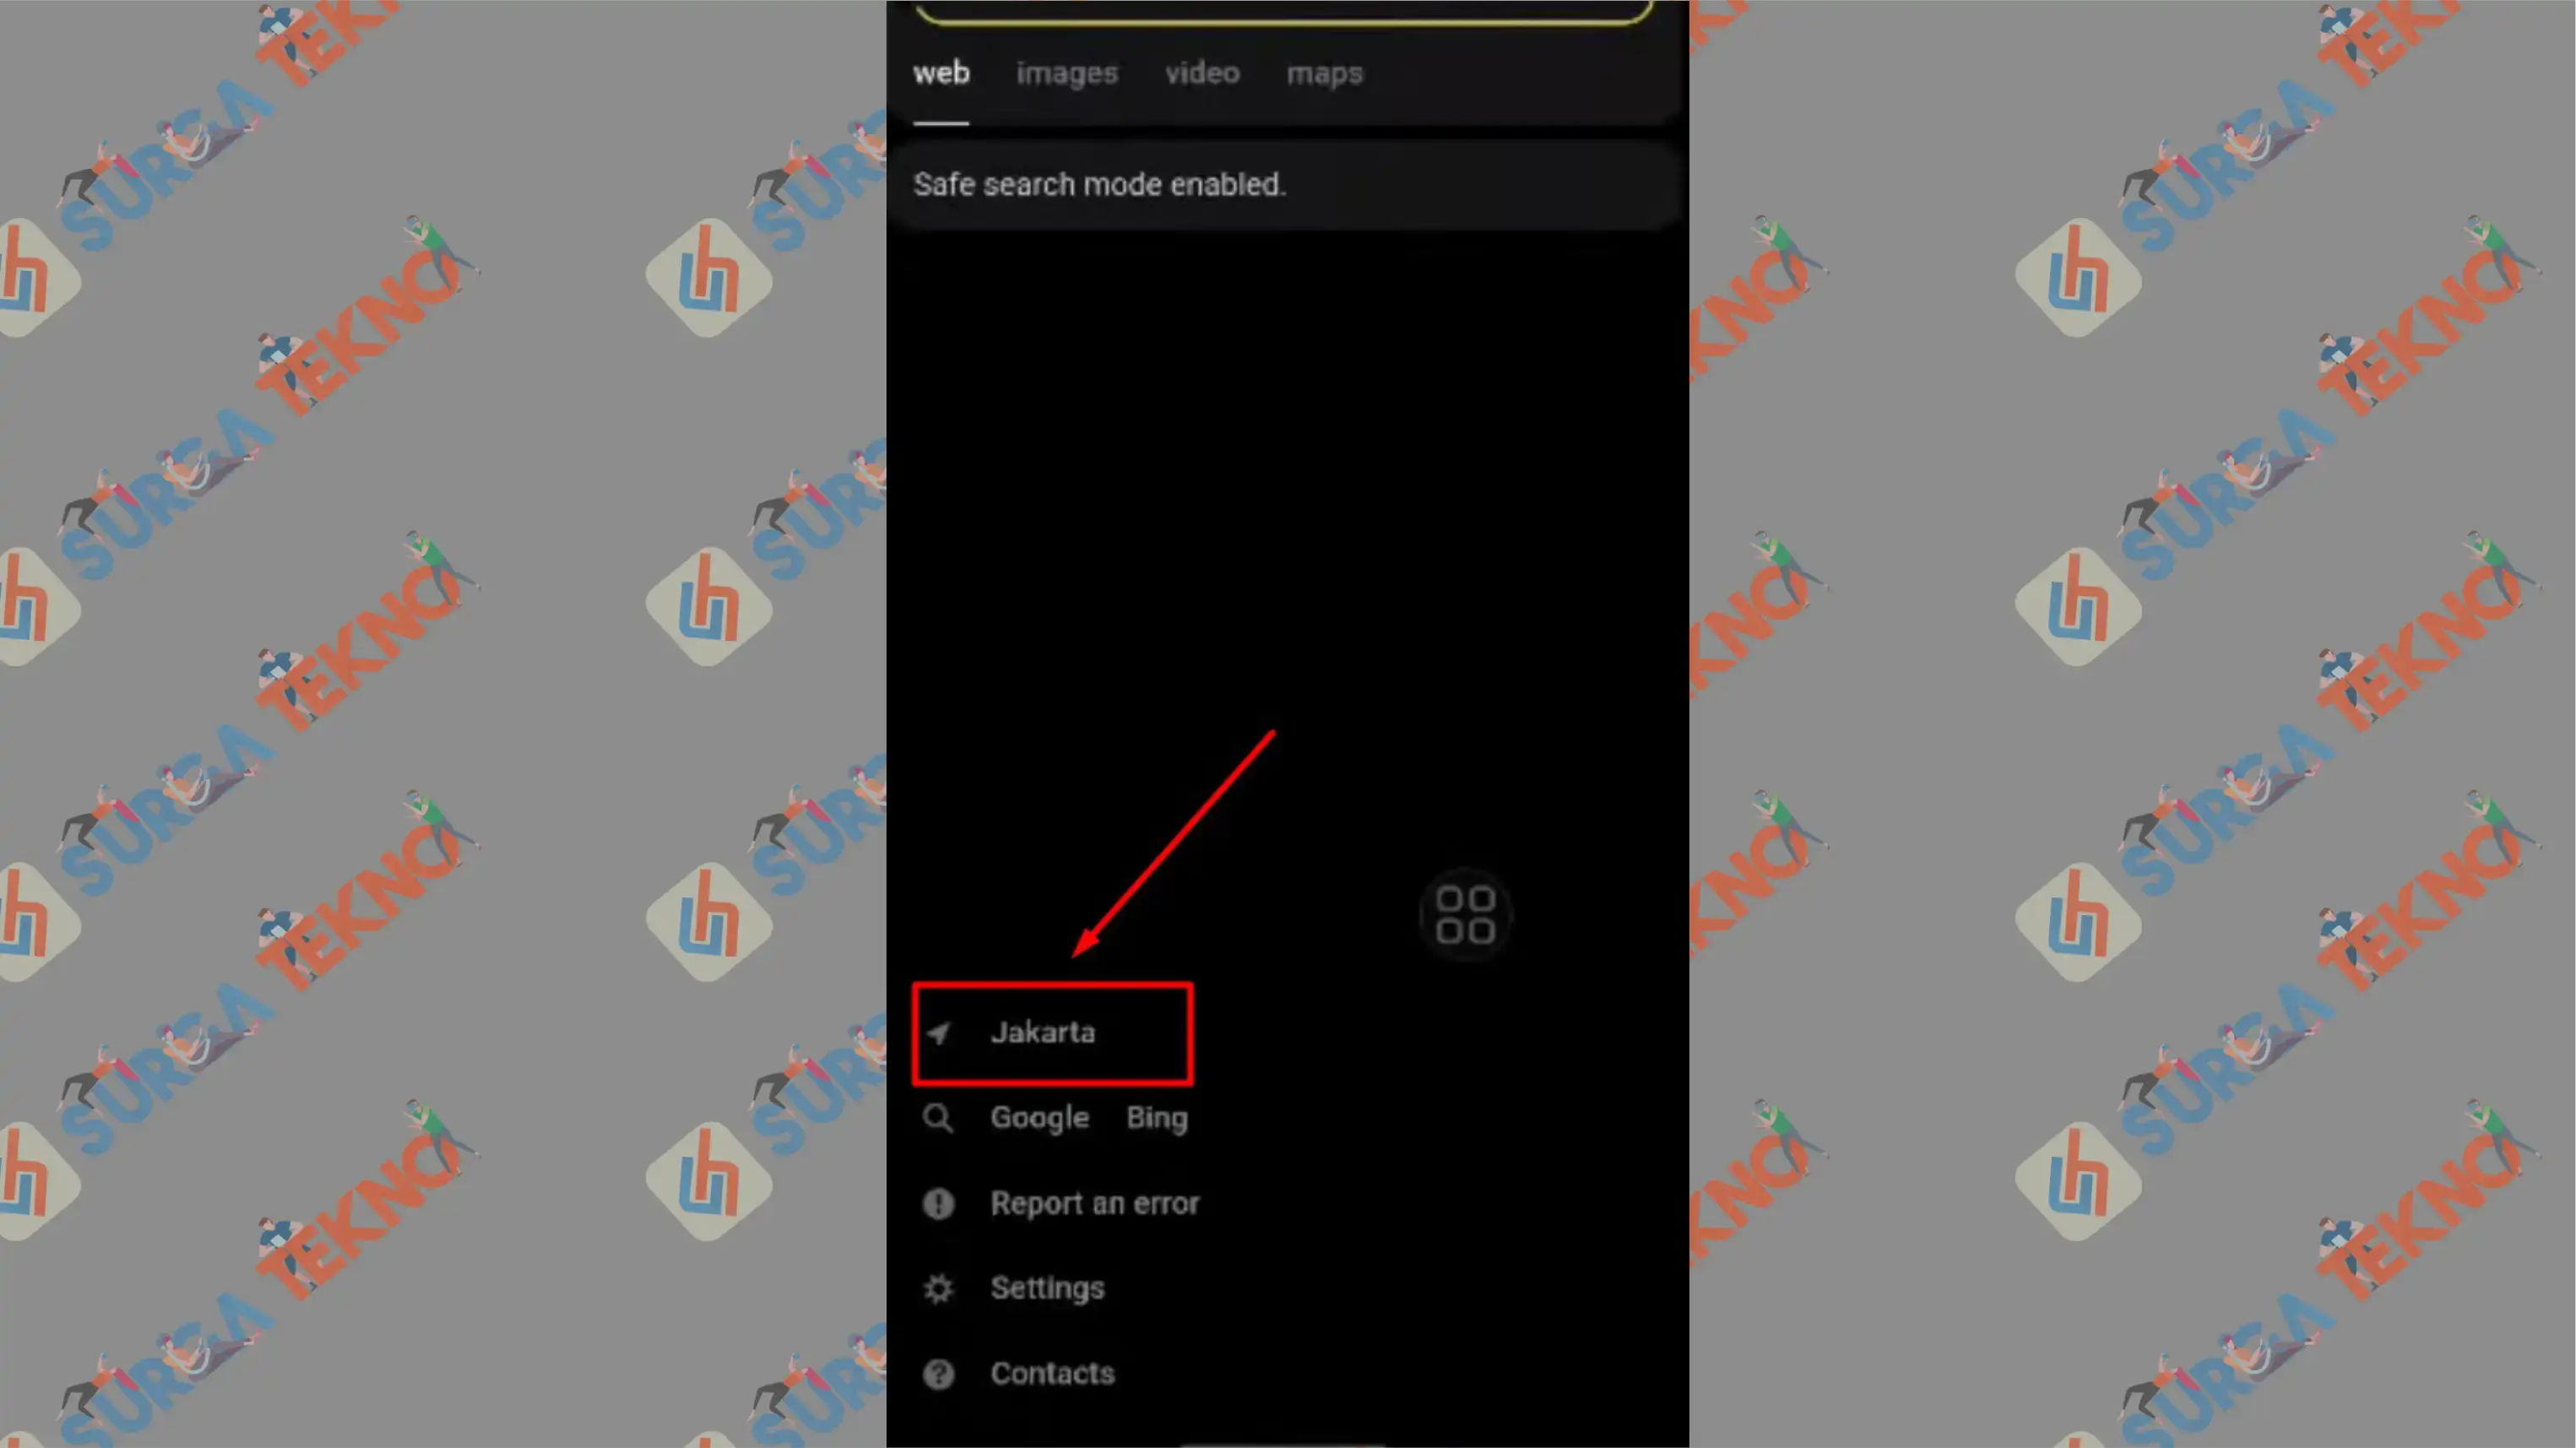Click the grid/apps icon
The width and height of the screenshot is (2576, 1448).
point(1465,915)
